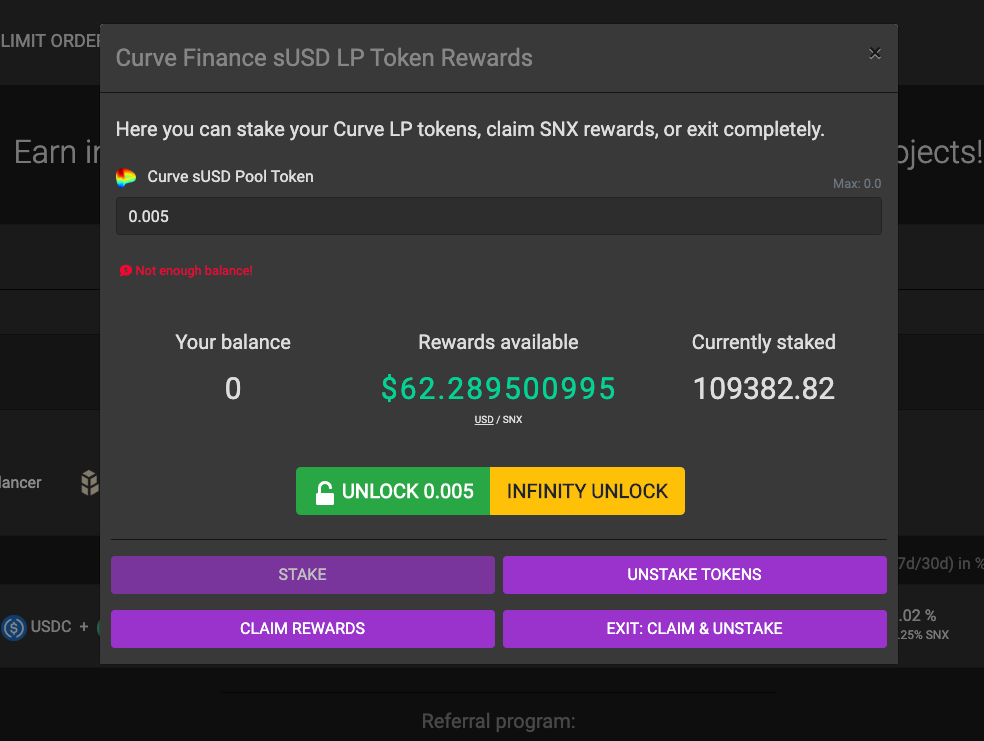This screenshot has width=984, height=741.
Task: Set amount using the Max: 0.0 label
Action: click(857, 184)
